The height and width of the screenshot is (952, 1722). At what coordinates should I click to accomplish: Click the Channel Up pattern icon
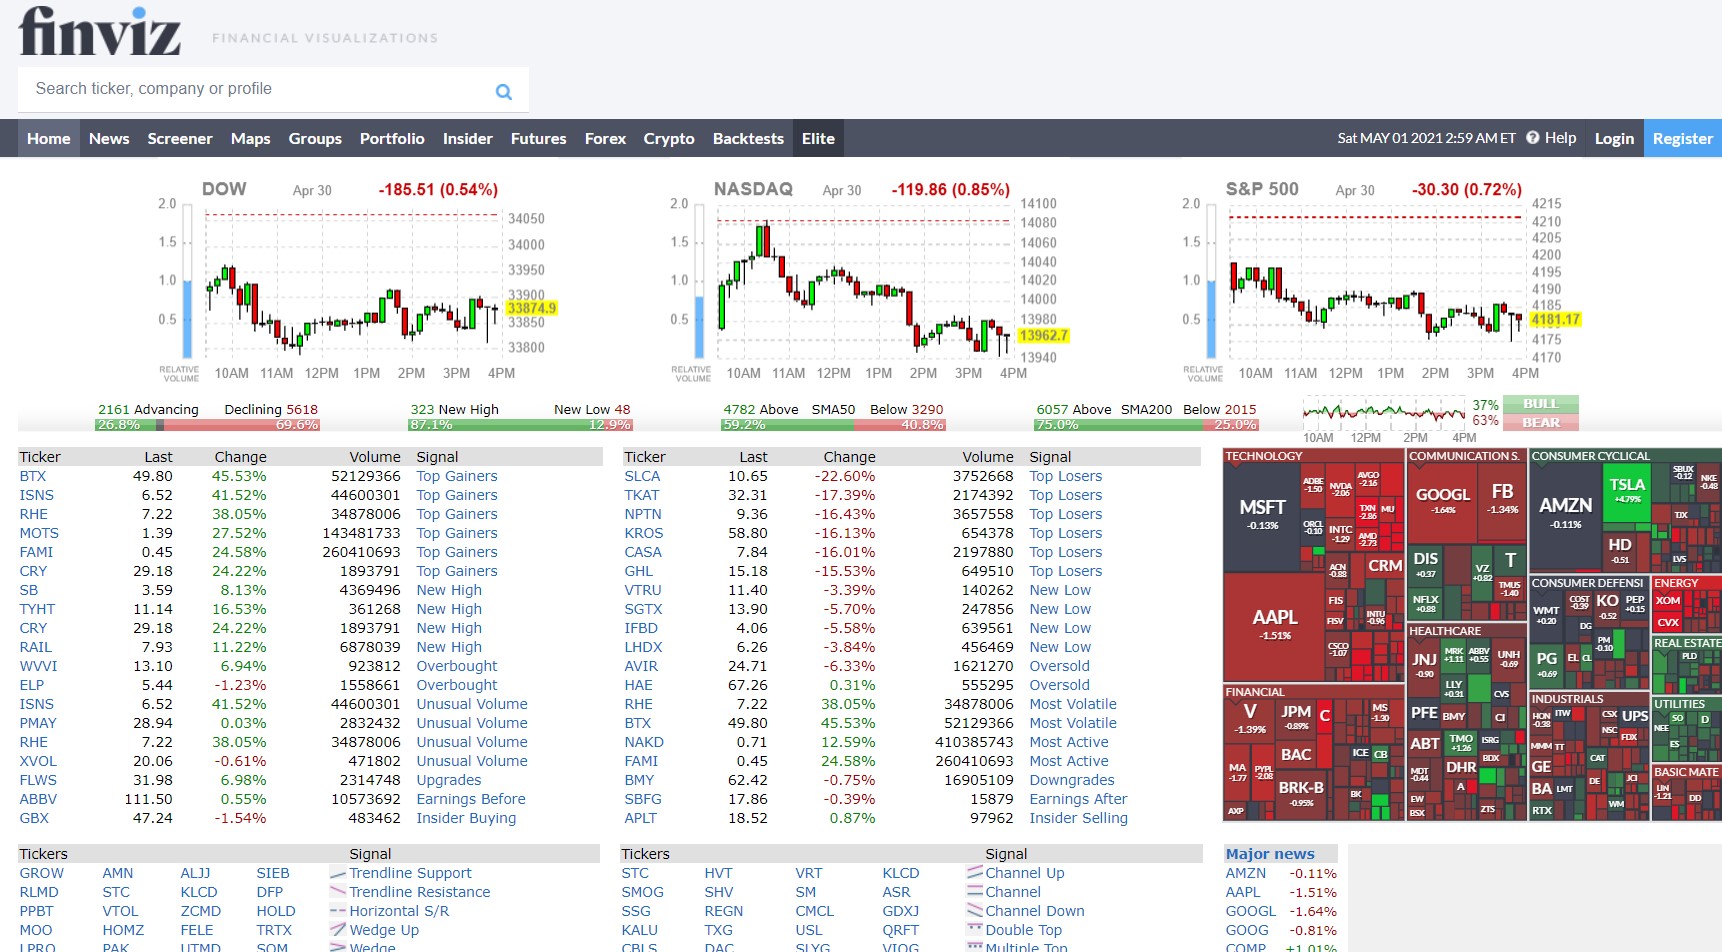point(975,873)
